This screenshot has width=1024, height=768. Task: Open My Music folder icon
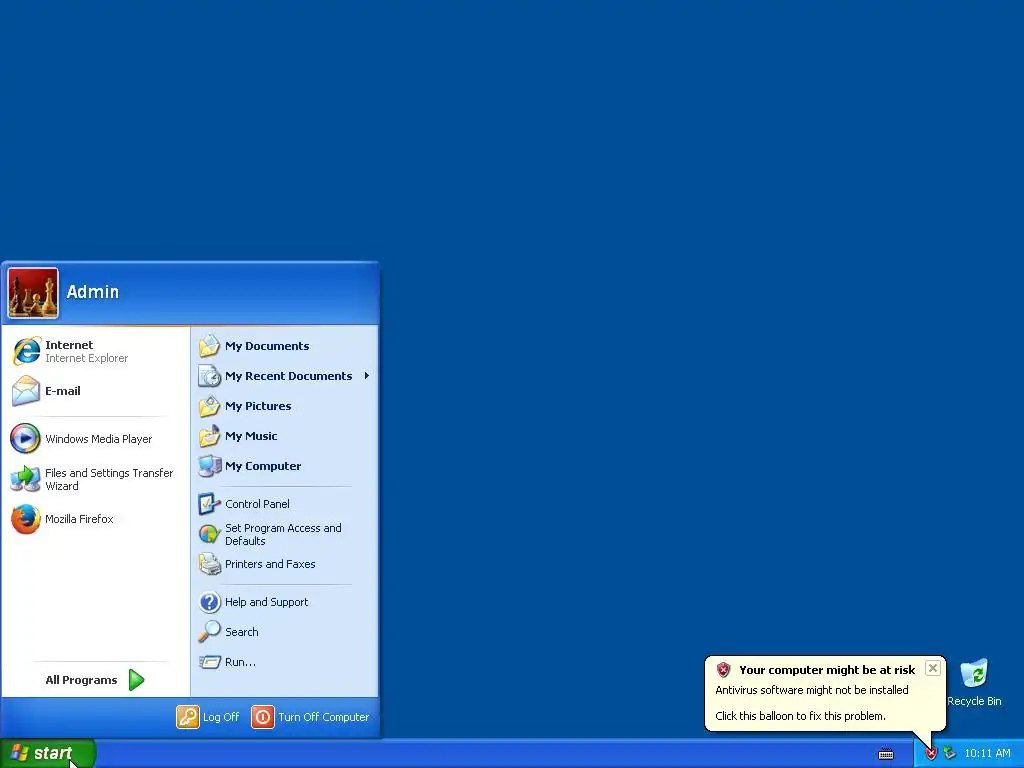(x=209, y=436)
